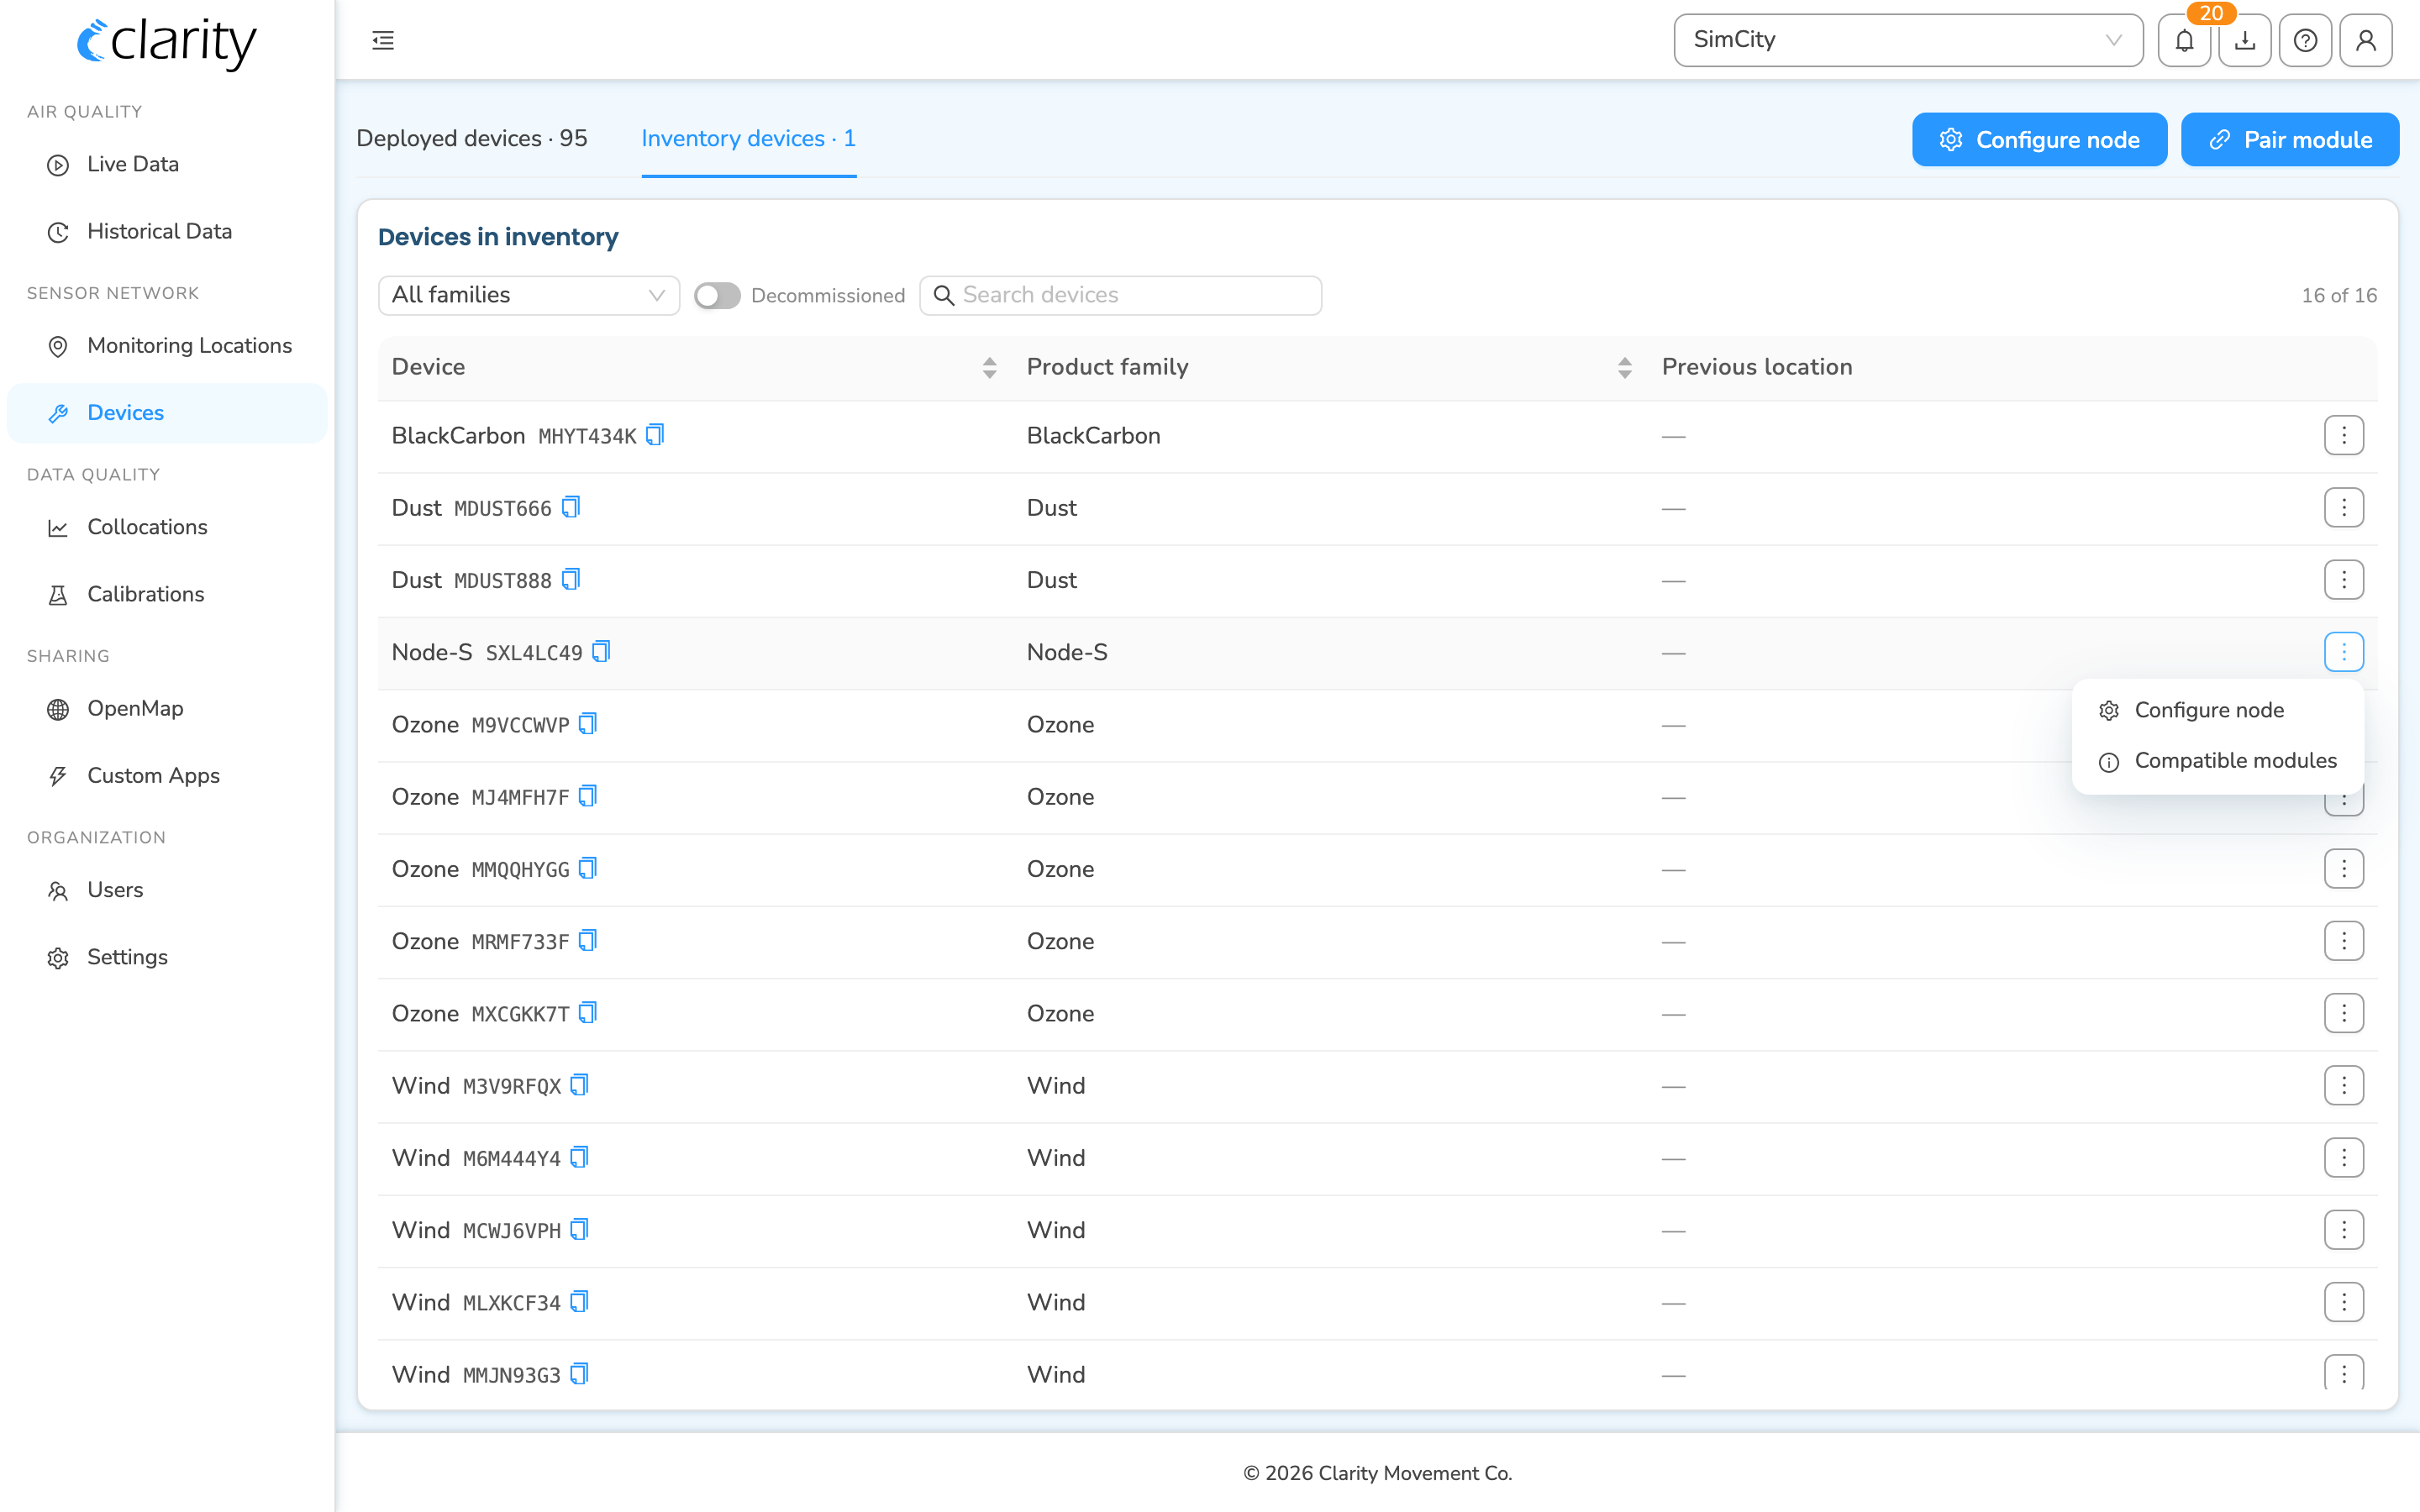Open actions menu for Ozone MRMF733F row

2344,941
